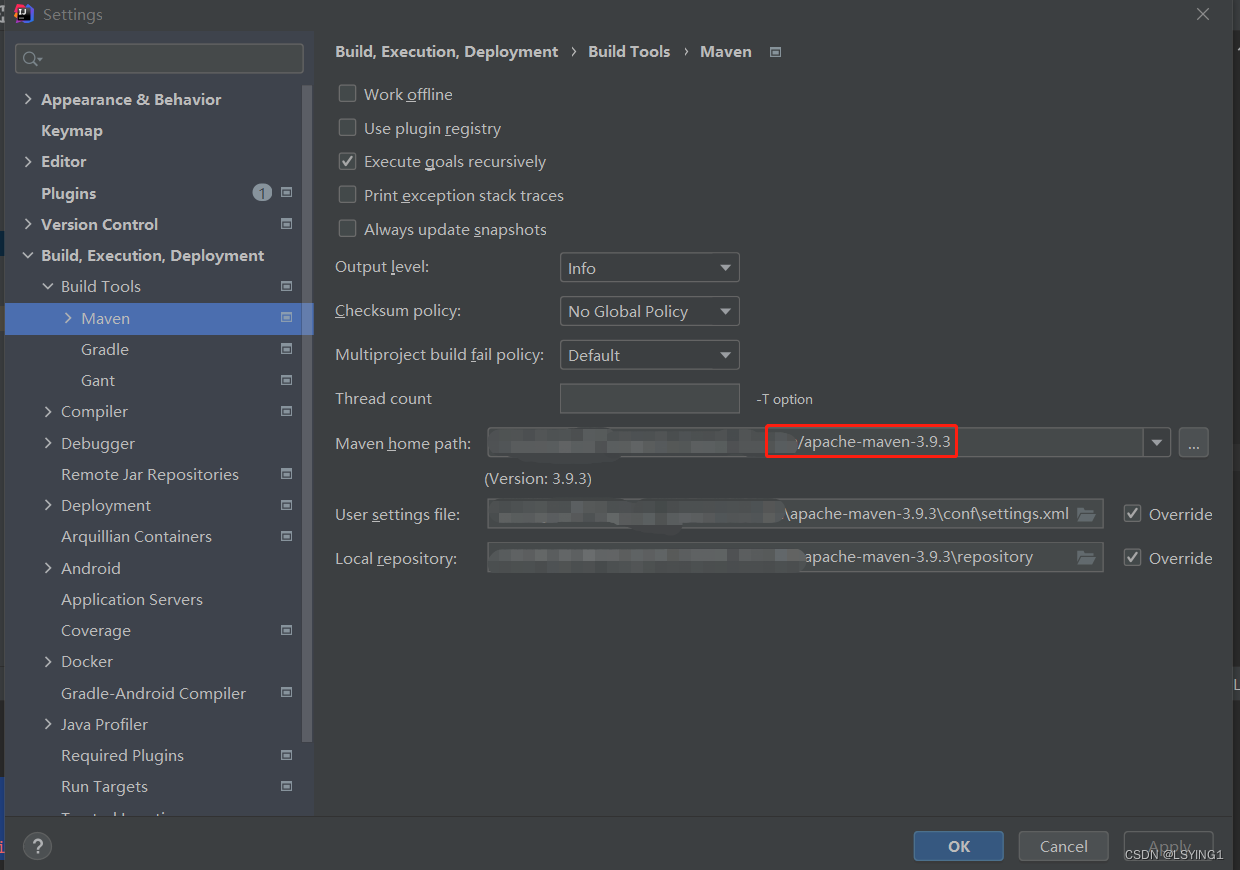
Task: Click the Plugins update count badge
Action: click(x=262, y=193)
